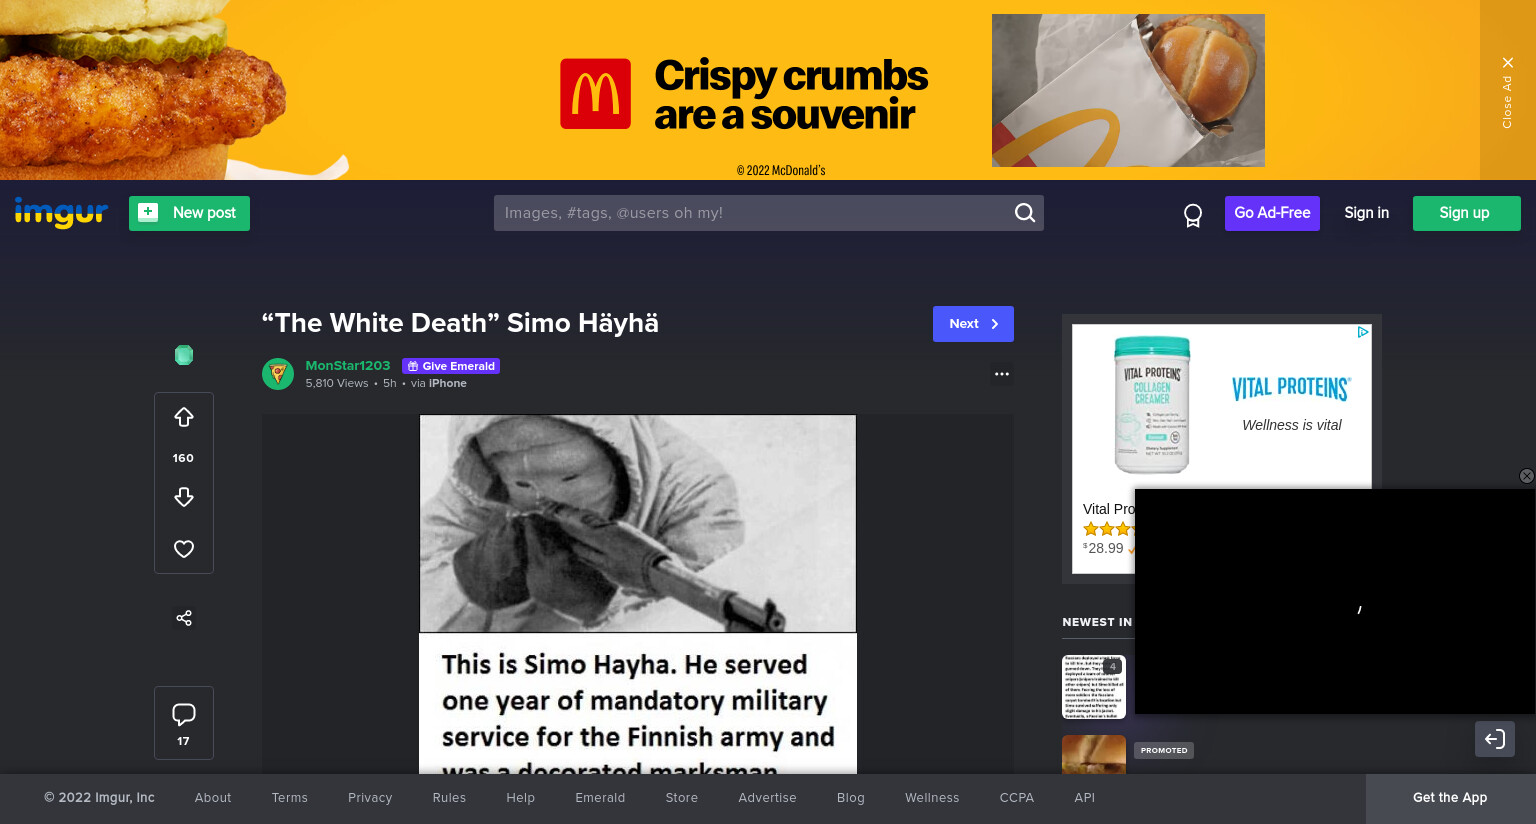Favorite the post with heart icon

point(184,549)
